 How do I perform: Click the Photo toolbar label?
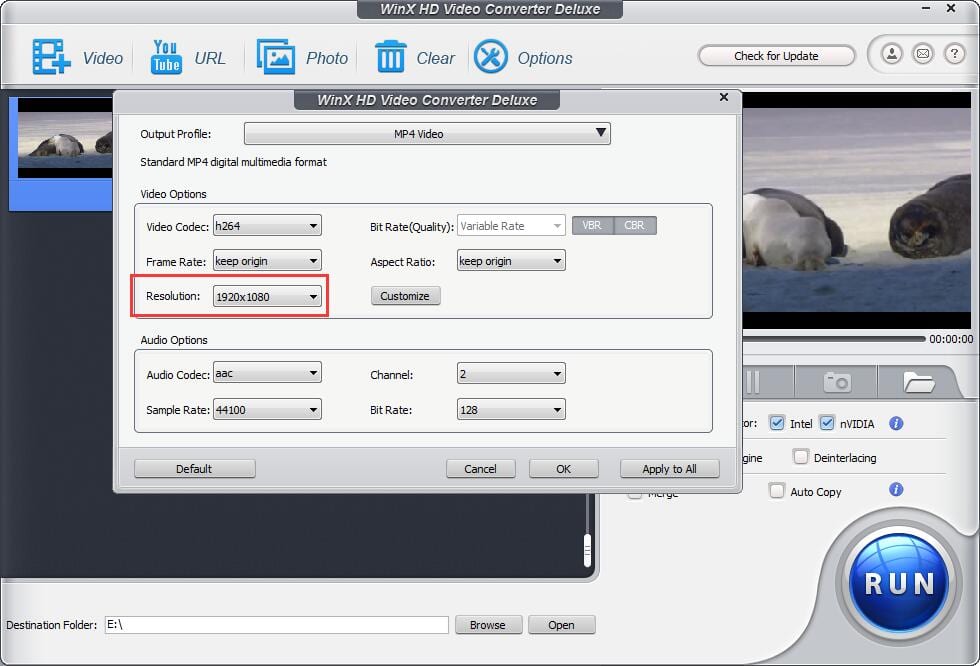point(327,58)
